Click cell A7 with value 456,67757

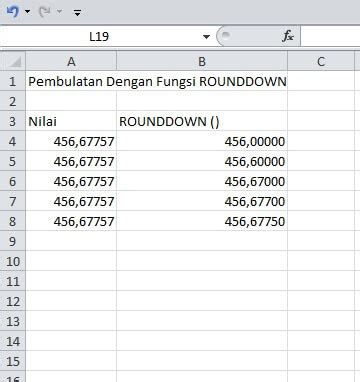click(x=71, y=201)
